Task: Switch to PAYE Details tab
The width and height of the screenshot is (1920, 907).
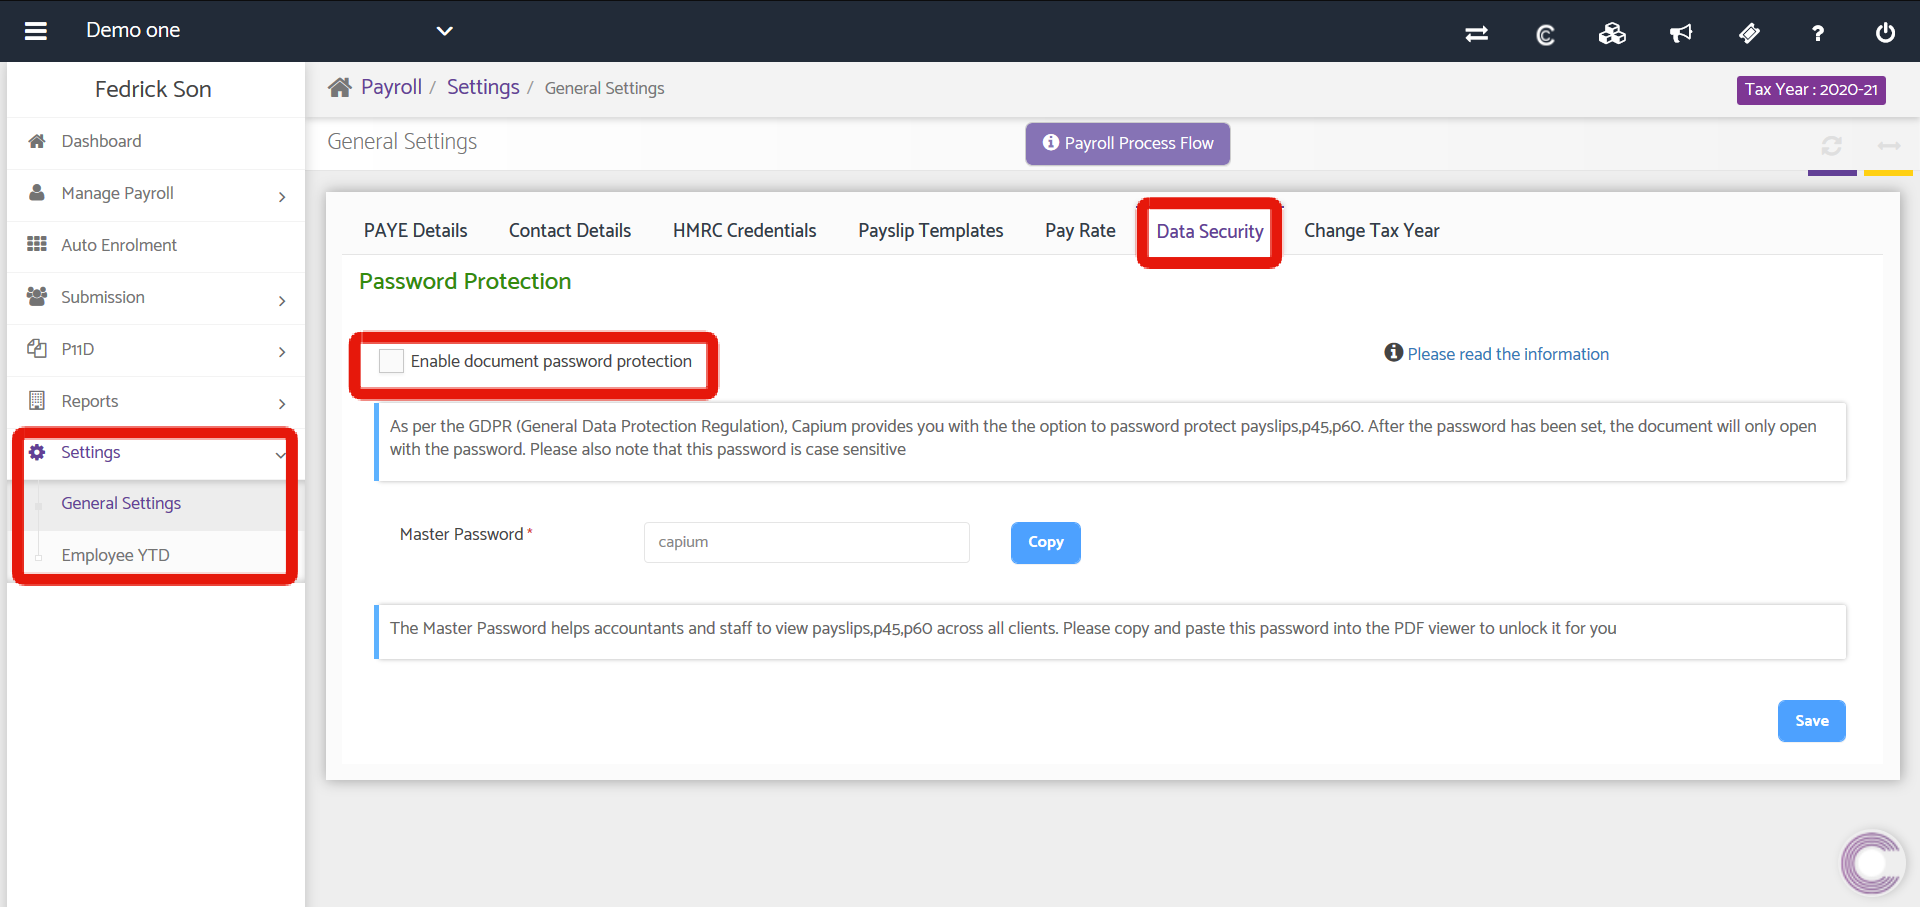Action: point(415,230)
